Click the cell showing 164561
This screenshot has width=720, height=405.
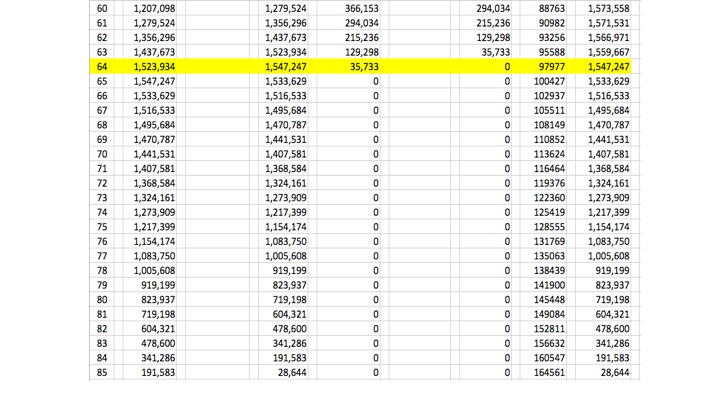click(x=544, y=372)
